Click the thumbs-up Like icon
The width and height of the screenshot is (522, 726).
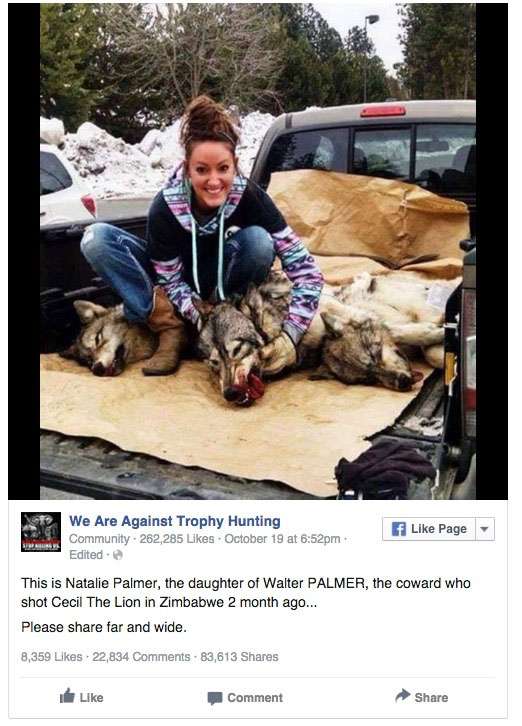point(68,696)
